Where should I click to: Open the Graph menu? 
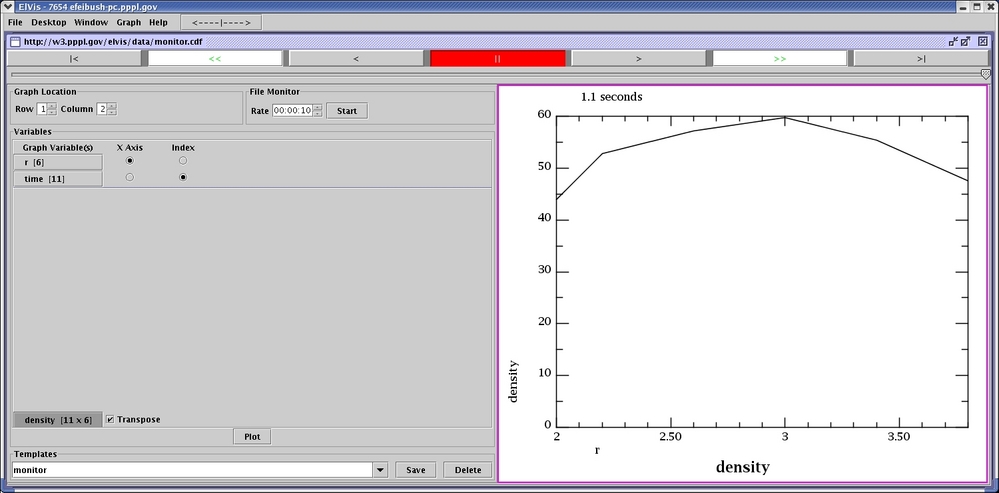129,22
